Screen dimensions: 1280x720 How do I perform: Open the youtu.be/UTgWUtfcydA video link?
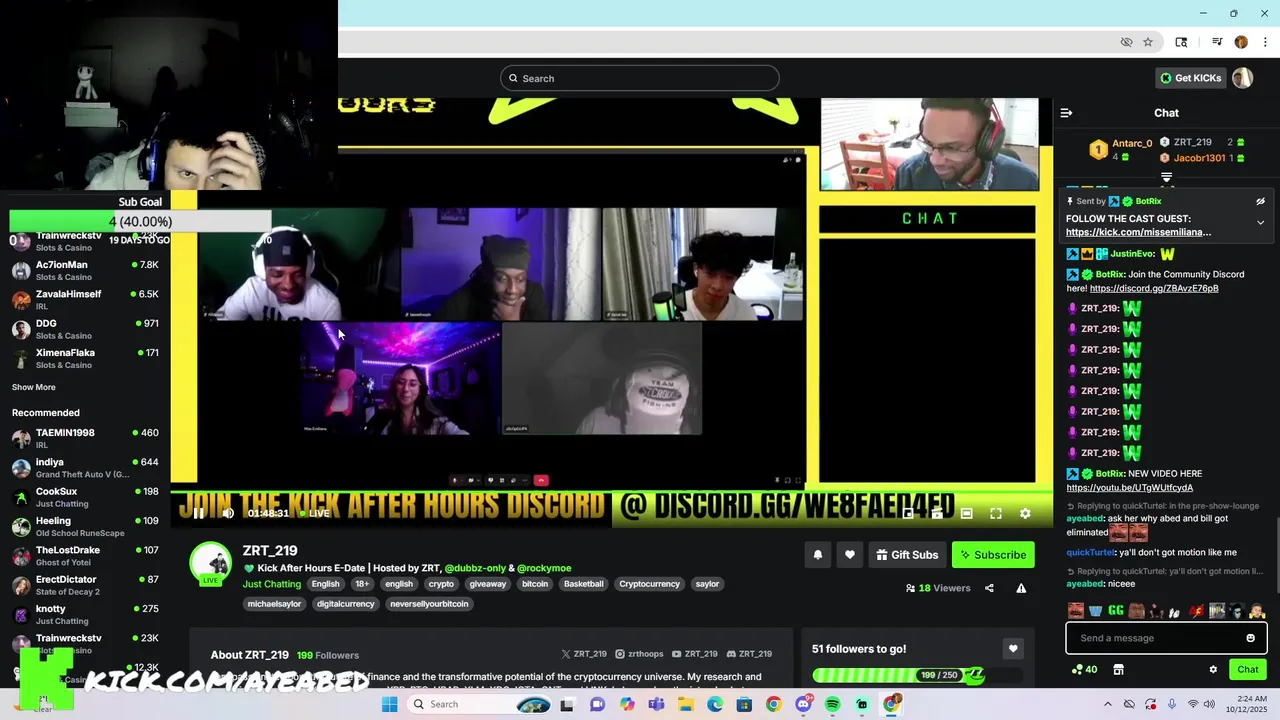click(1129, 488)
